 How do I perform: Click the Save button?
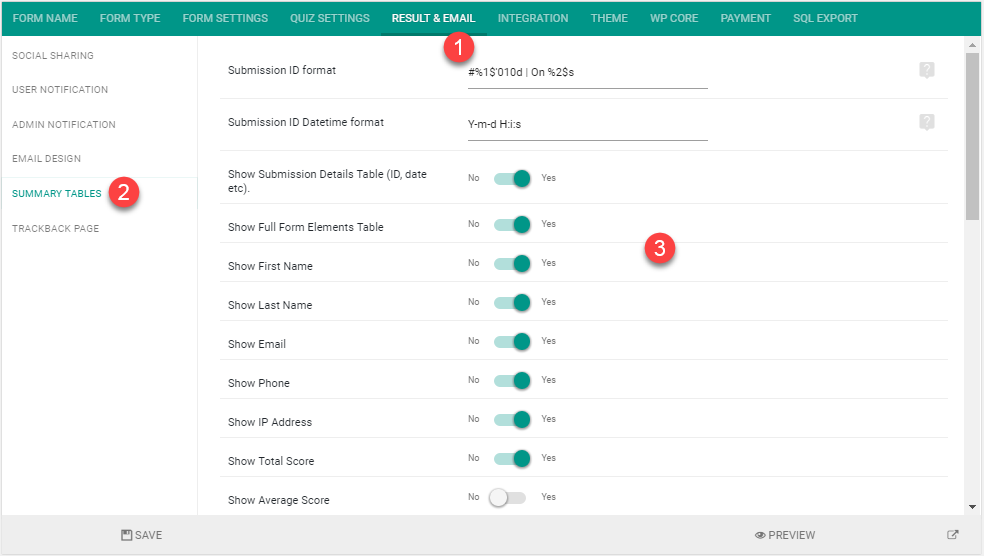[x=142, y=535]
